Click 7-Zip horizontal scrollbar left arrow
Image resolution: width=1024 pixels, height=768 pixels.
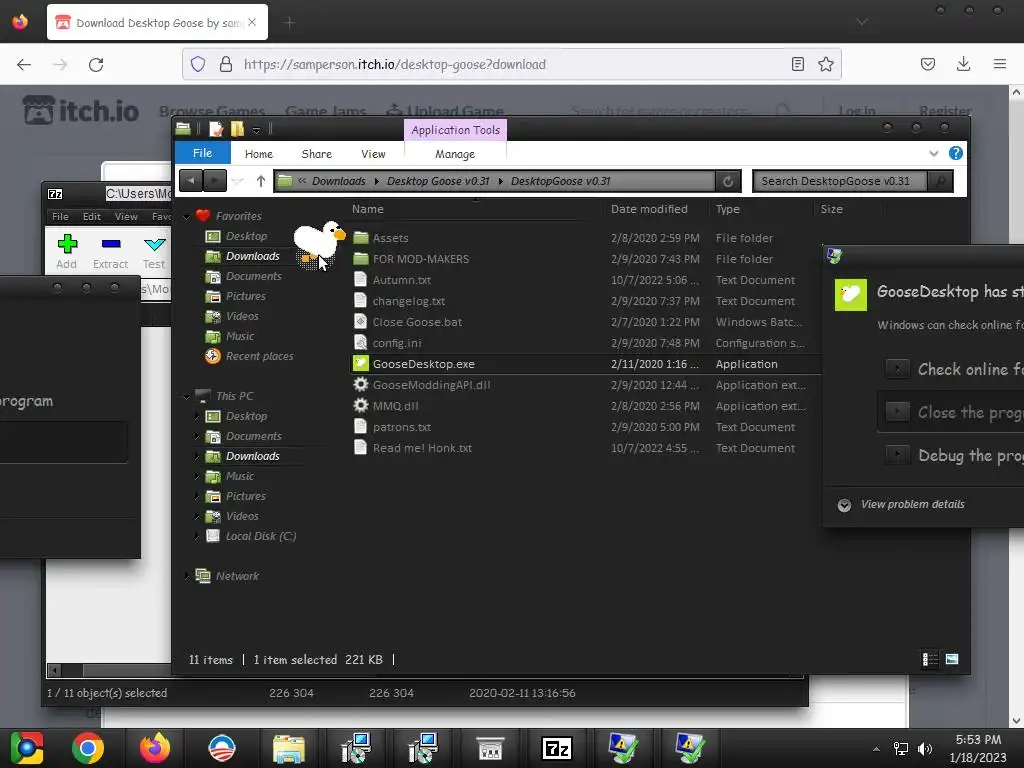(55, 670)
